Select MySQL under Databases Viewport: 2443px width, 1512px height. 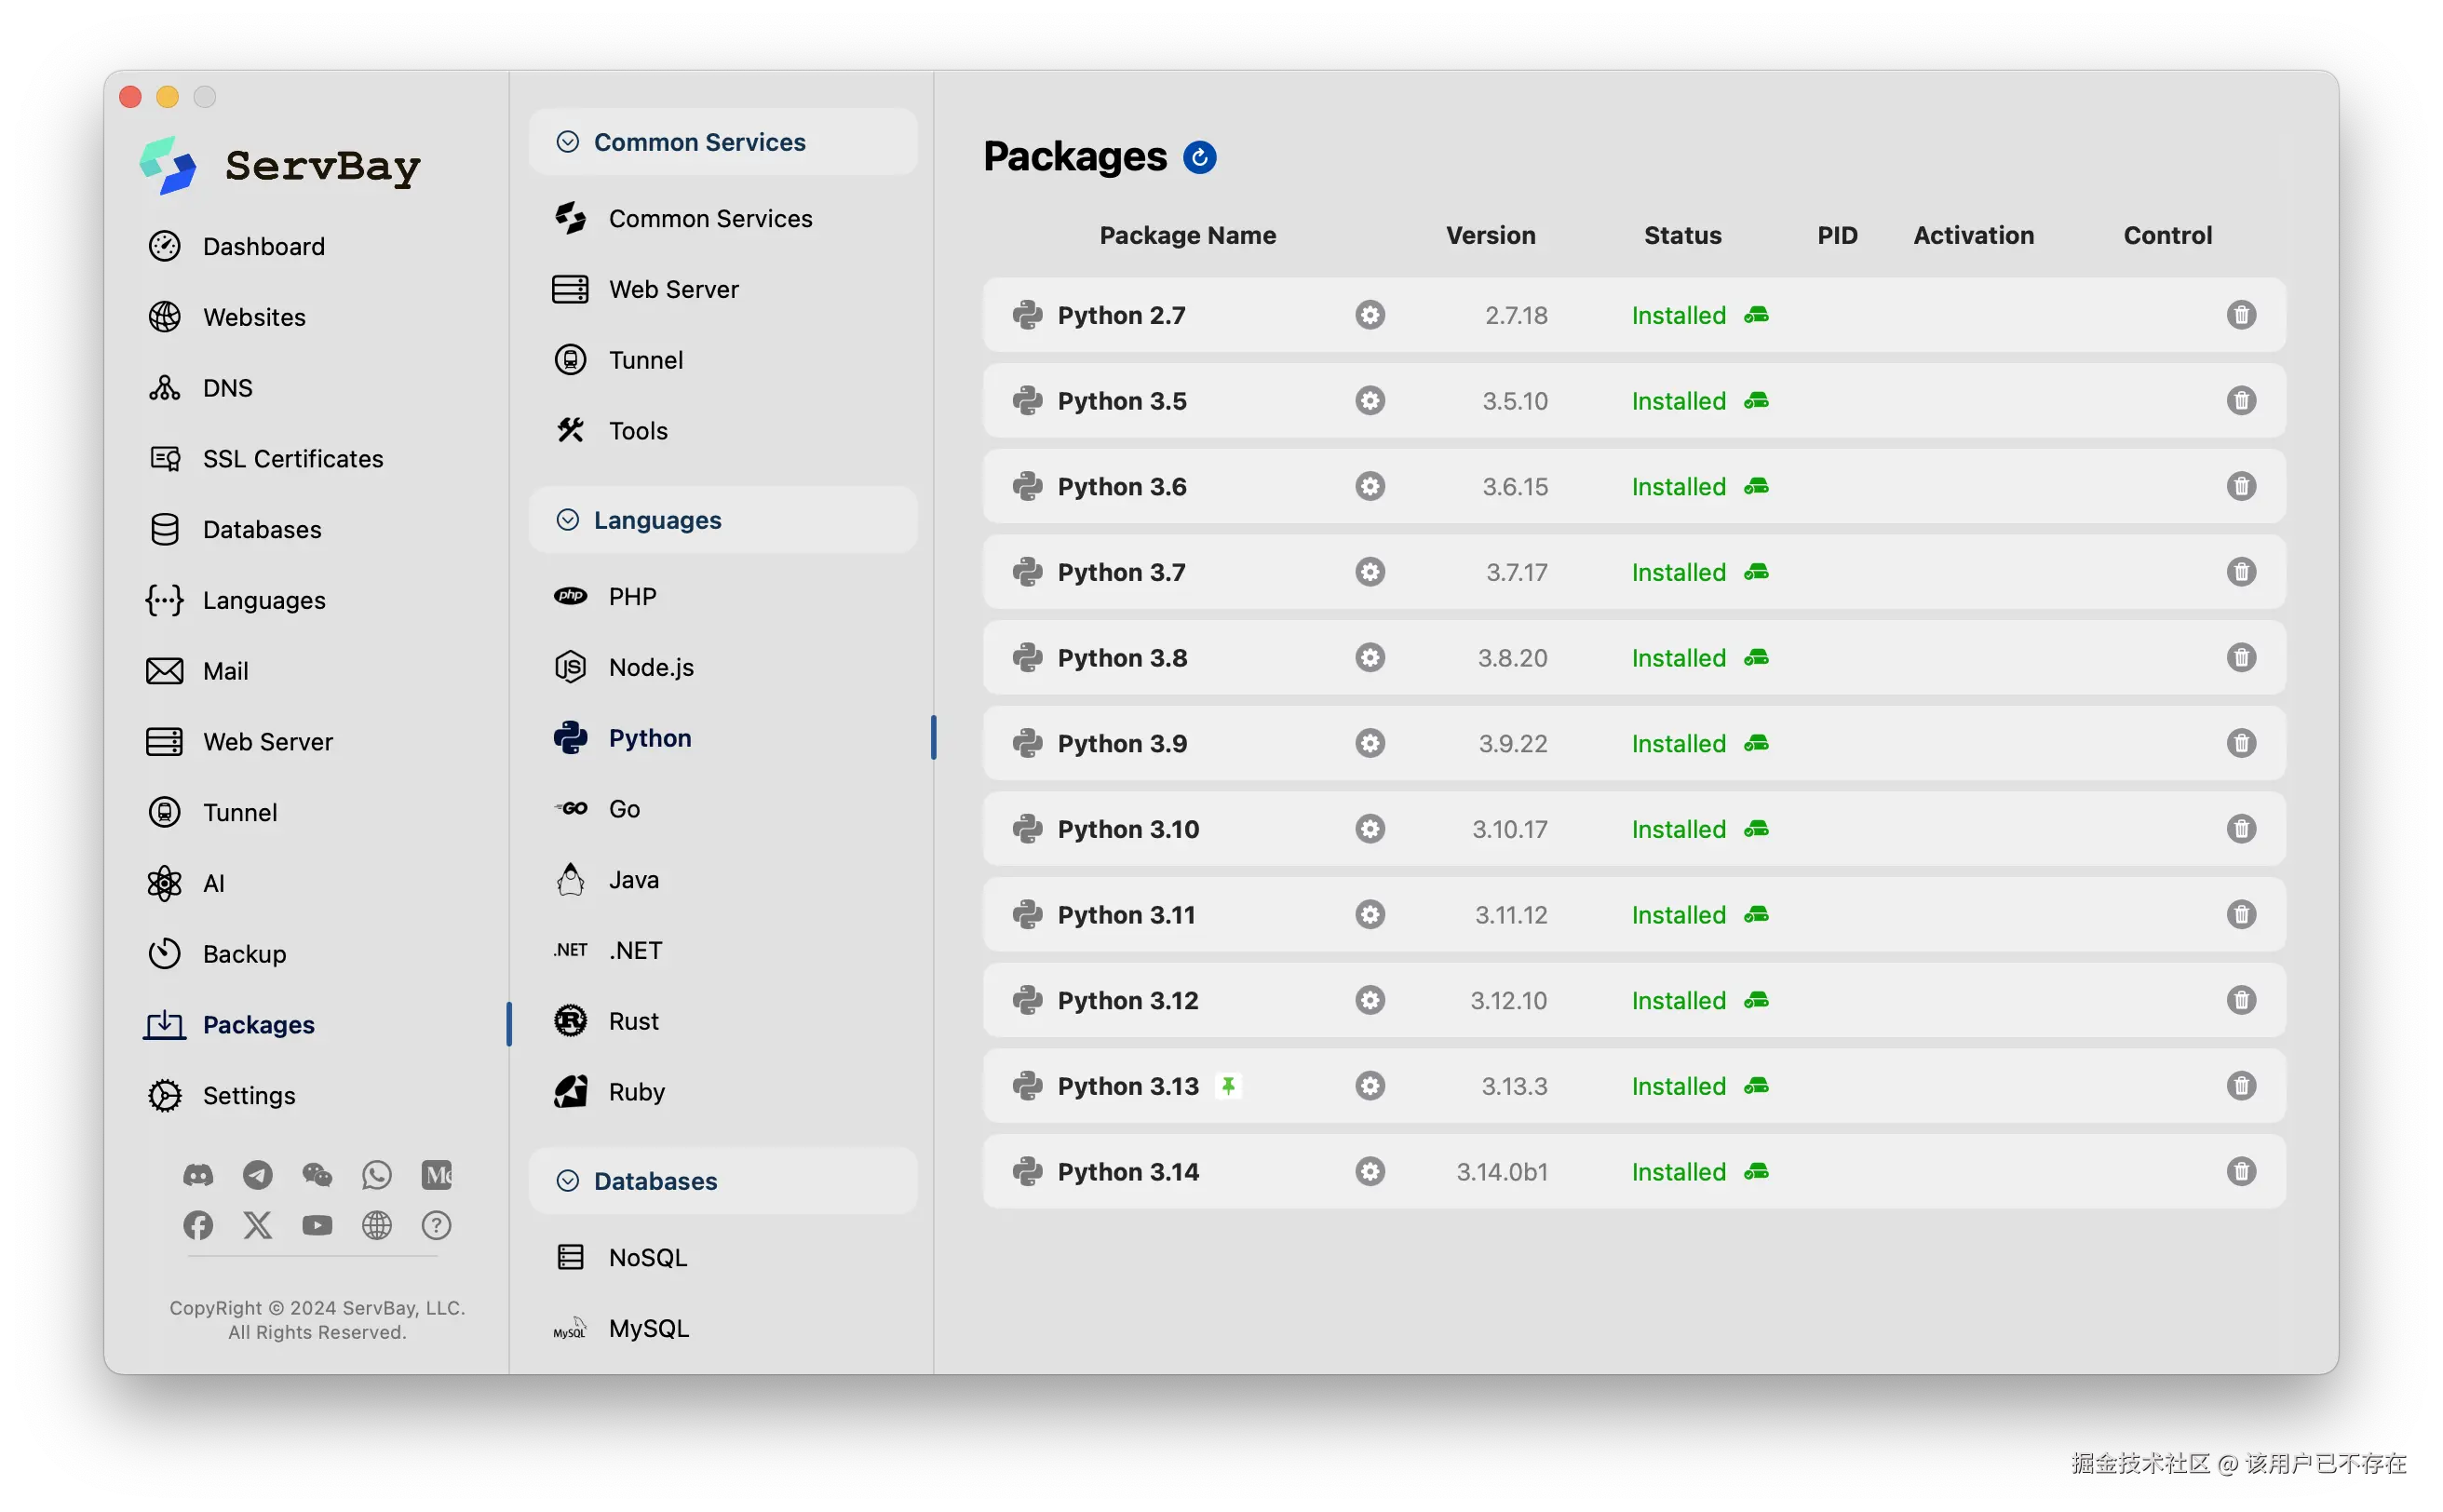648,1328
